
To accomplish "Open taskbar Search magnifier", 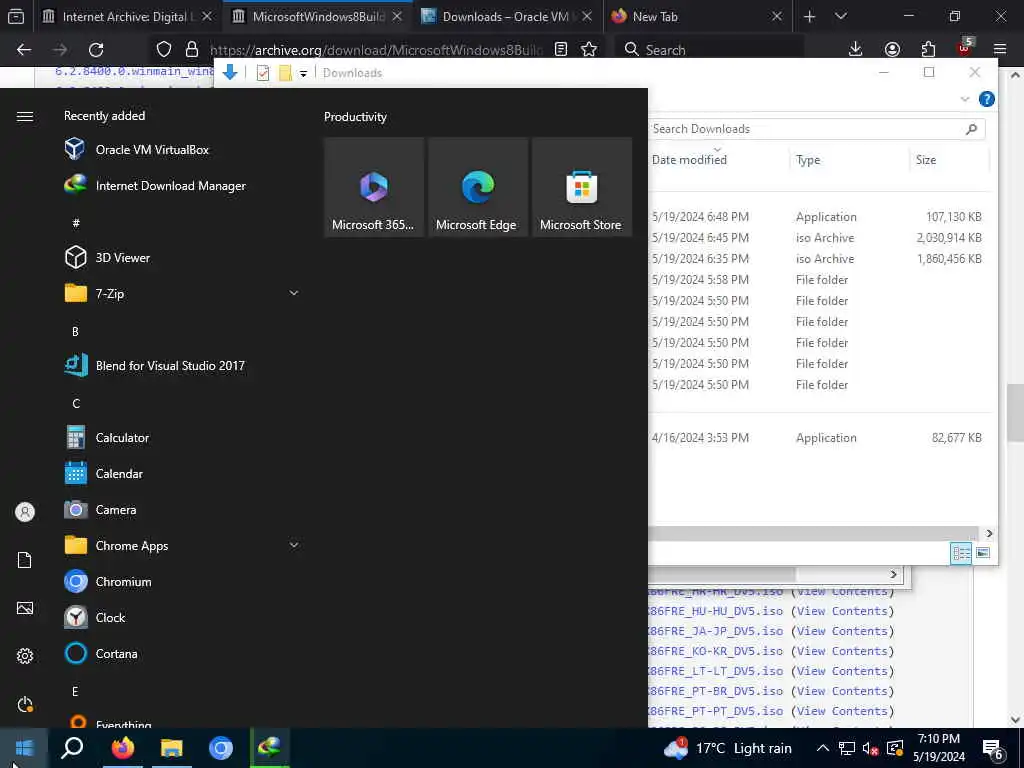I will pos(72,747).
